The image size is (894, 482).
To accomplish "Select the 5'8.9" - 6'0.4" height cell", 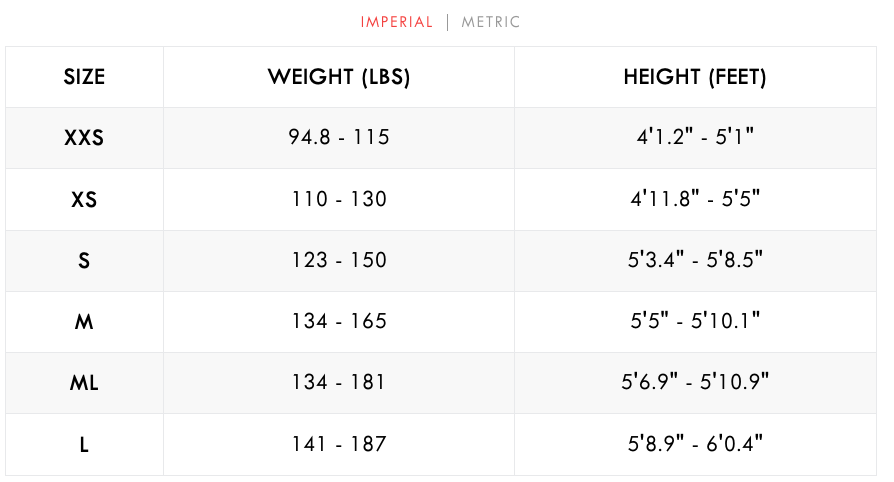I will (x=695, y=444).
